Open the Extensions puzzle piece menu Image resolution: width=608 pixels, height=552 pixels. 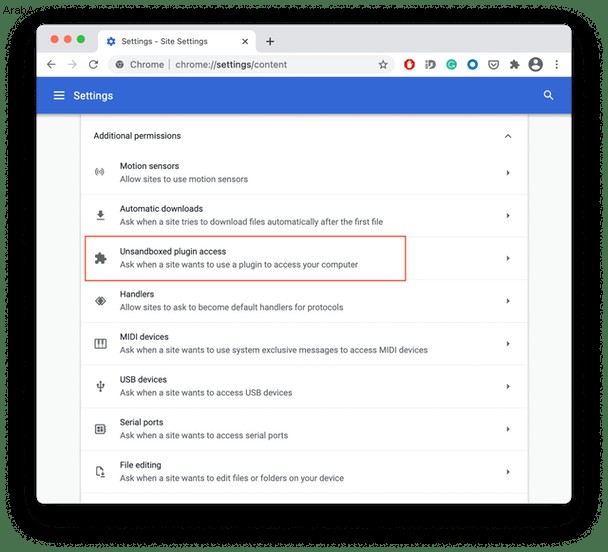[514, 64]
